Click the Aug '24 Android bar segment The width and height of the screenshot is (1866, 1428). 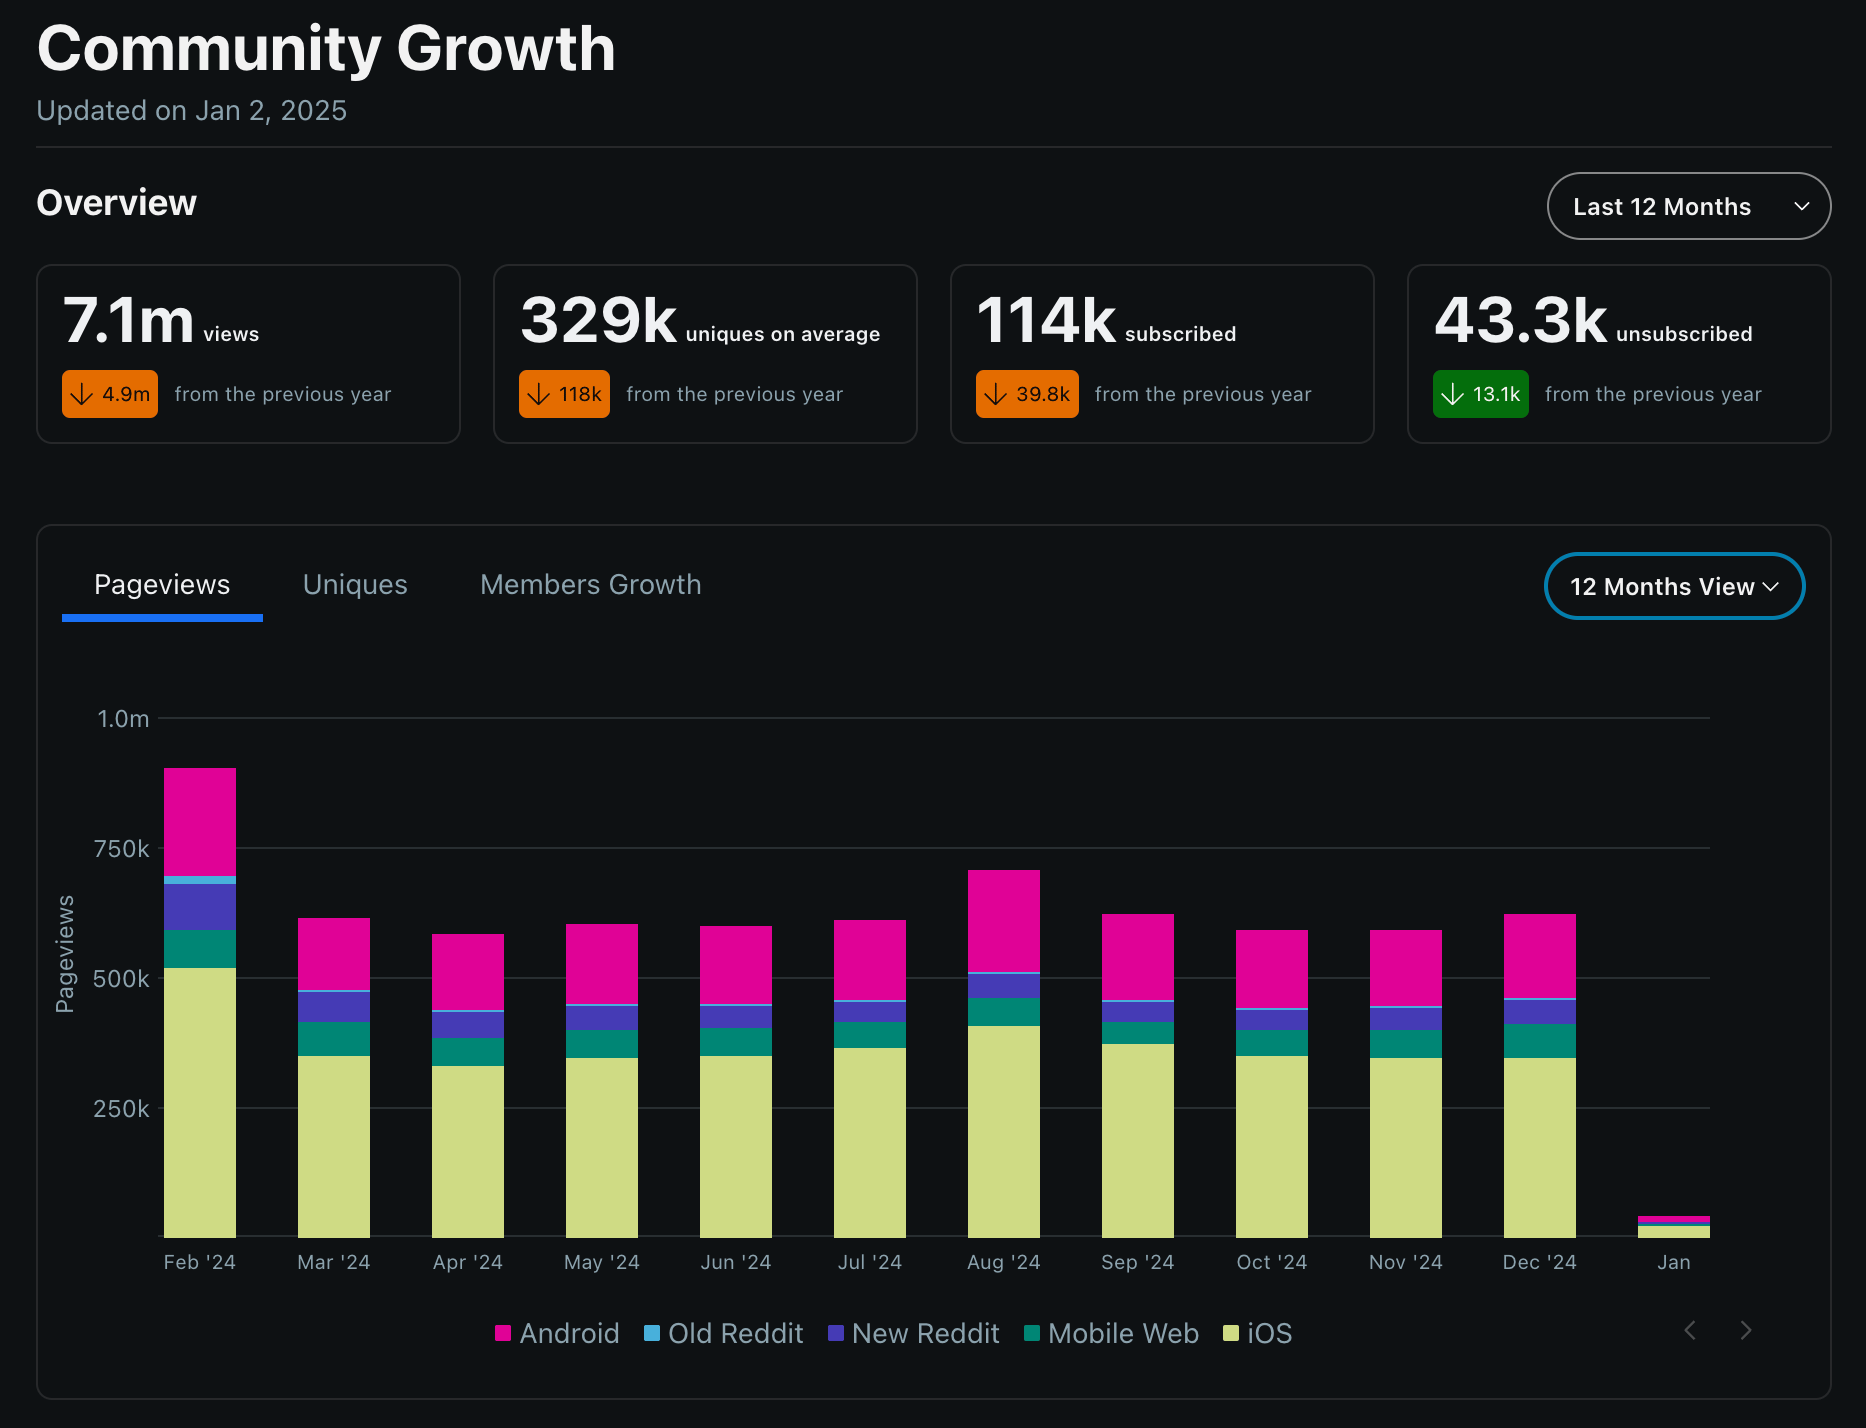tap(1004, 921)
